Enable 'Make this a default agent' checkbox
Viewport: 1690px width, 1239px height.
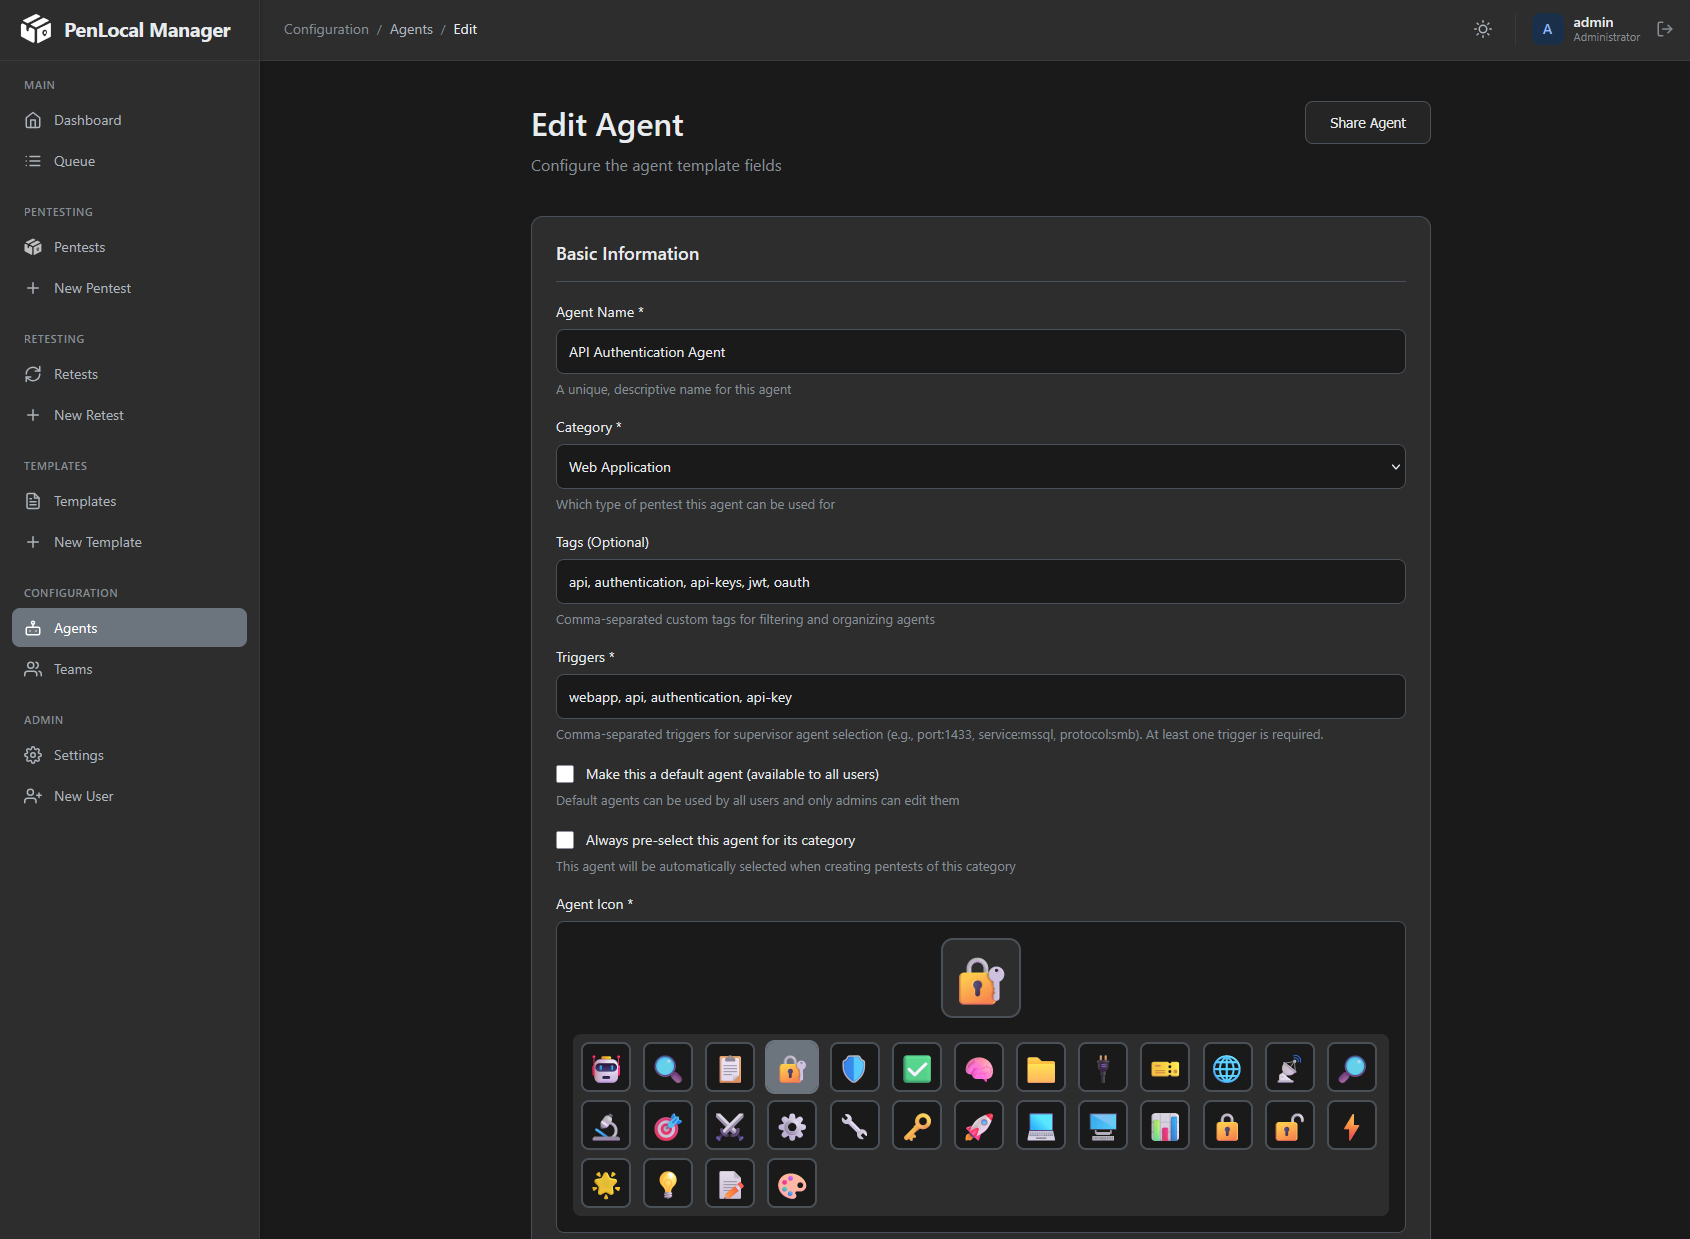(x=565, y=773)
